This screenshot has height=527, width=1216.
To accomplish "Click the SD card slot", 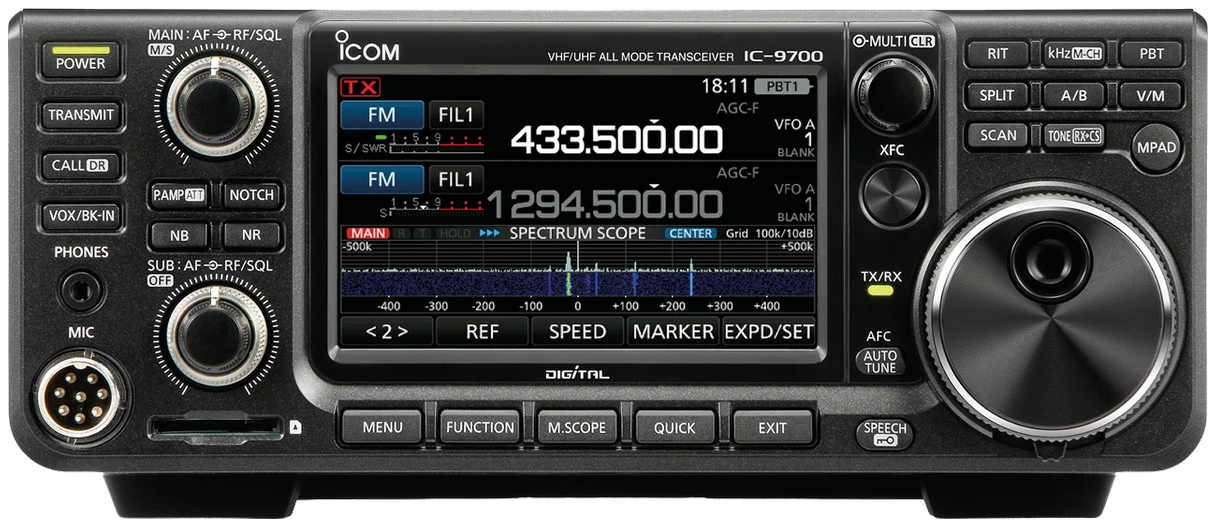I will [214, 428].
